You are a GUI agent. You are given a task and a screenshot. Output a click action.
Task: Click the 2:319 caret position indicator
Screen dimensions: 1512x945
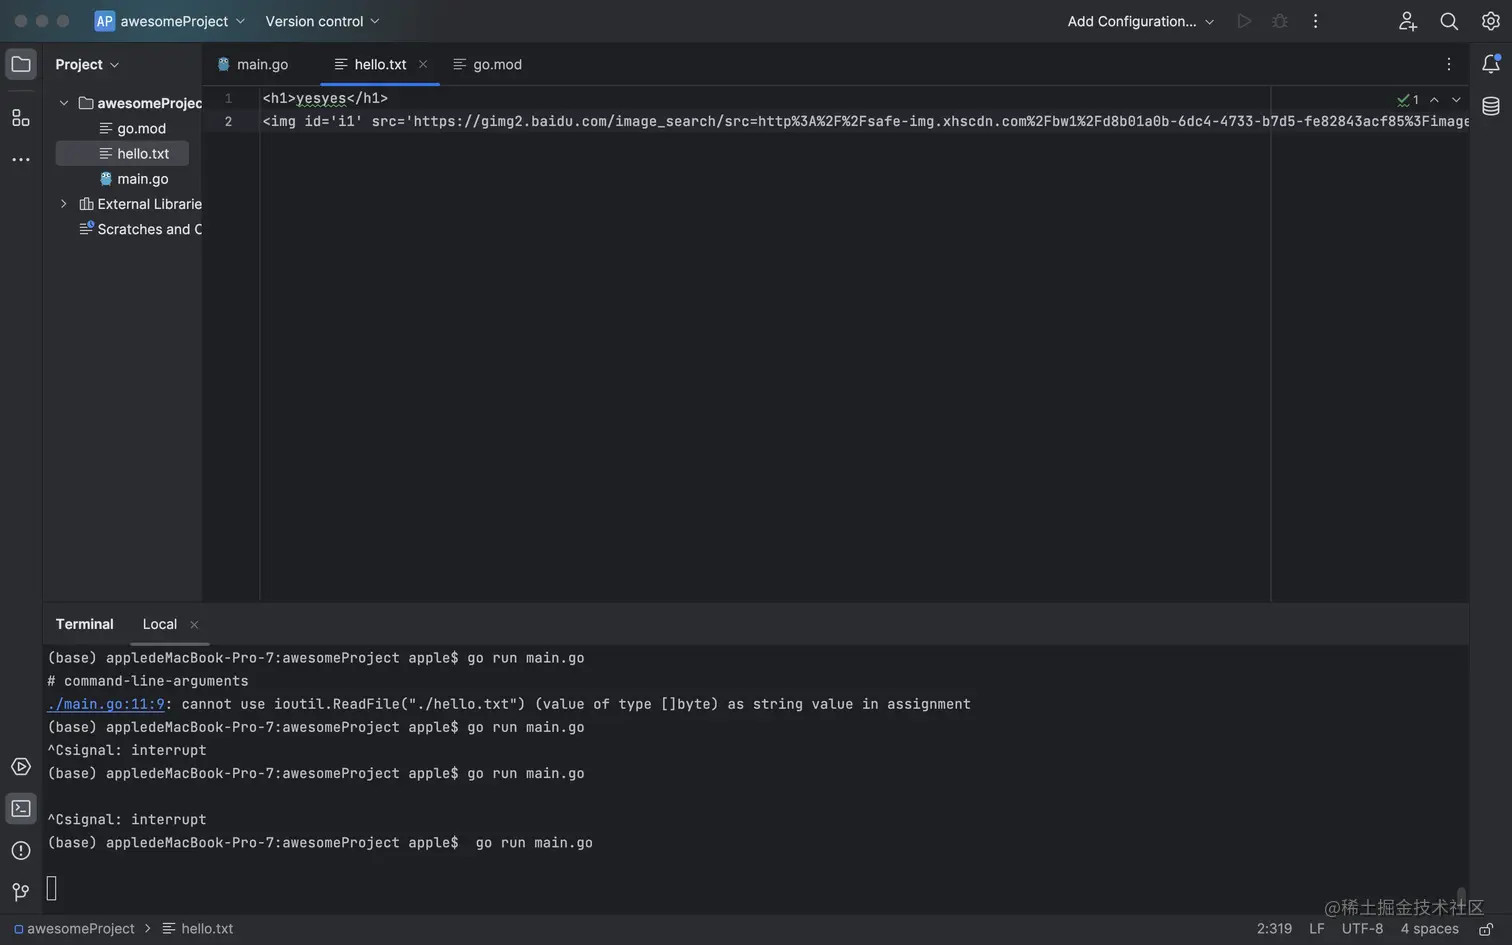pos(1274,929)
